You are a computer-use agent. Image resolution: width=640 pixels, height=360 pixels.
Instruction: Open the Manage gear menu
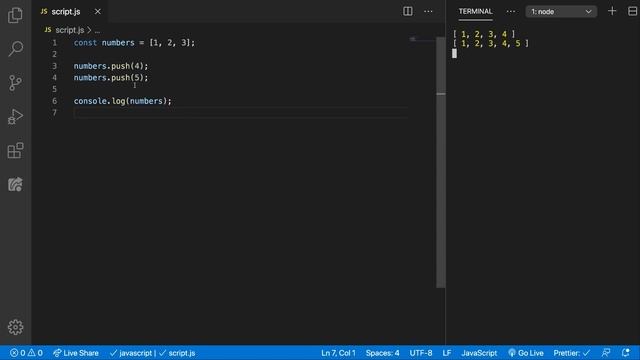click(16, 327)
